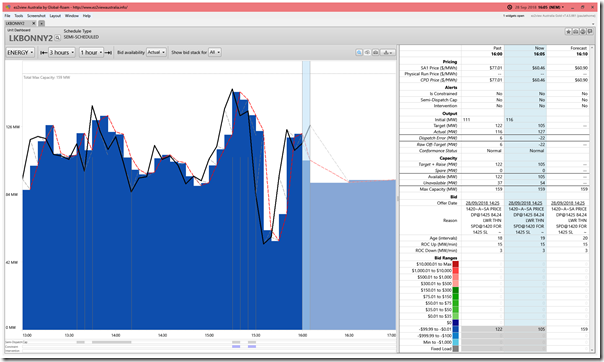Click the $500.01 to $1,000 swatch
The image size is (604, 362).
pos(455,277)
